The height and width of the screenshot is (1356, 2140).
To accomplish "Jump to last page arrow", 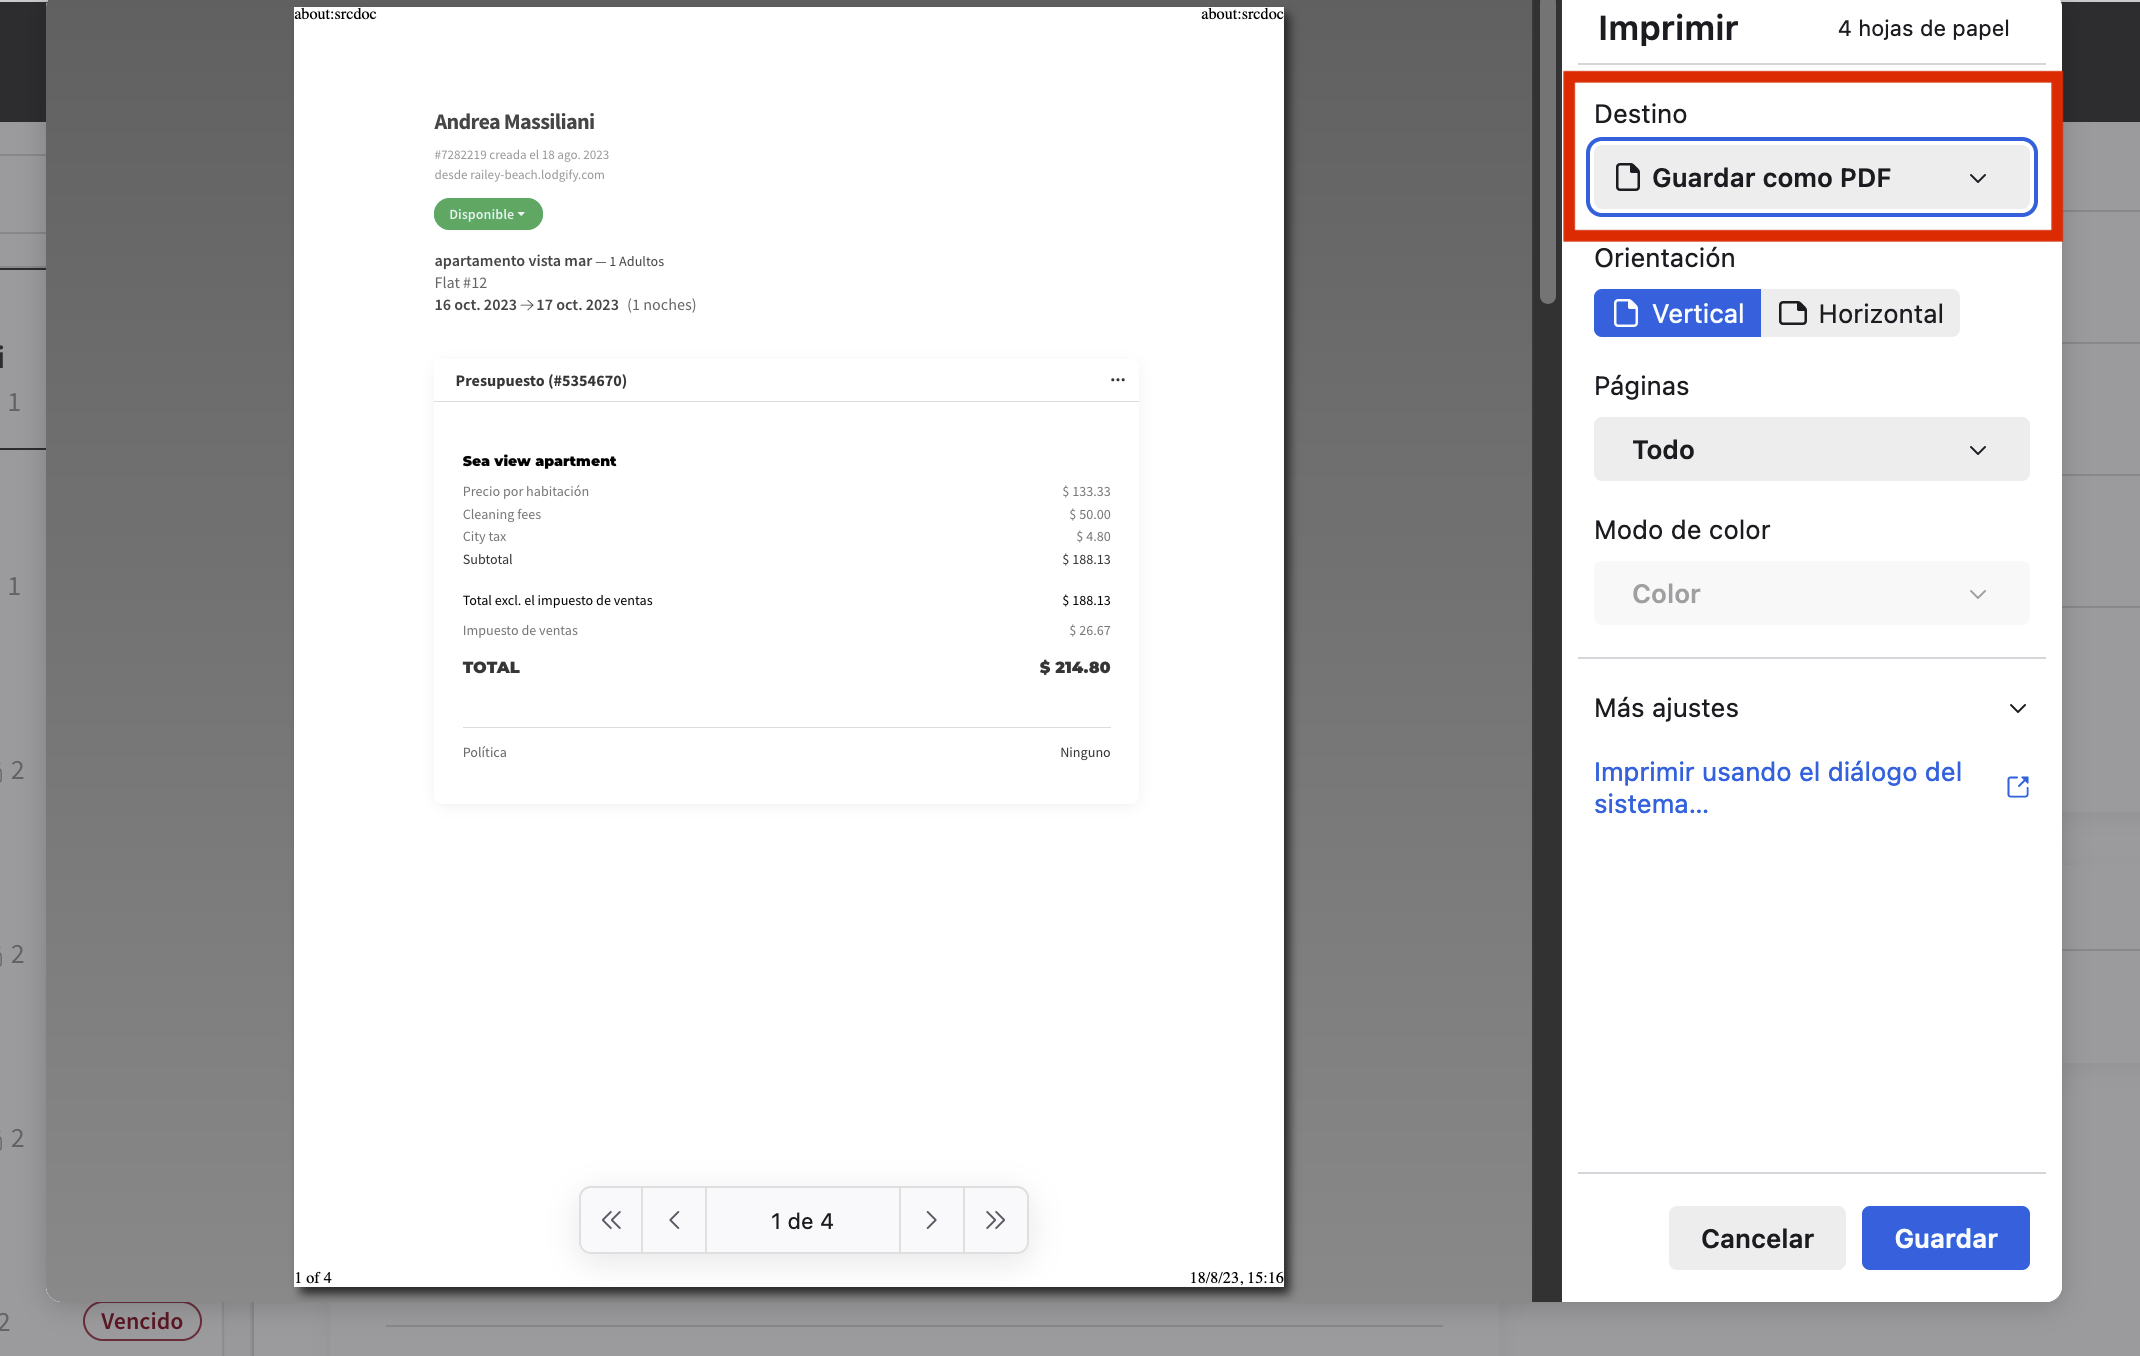I will coord(995,1220).
